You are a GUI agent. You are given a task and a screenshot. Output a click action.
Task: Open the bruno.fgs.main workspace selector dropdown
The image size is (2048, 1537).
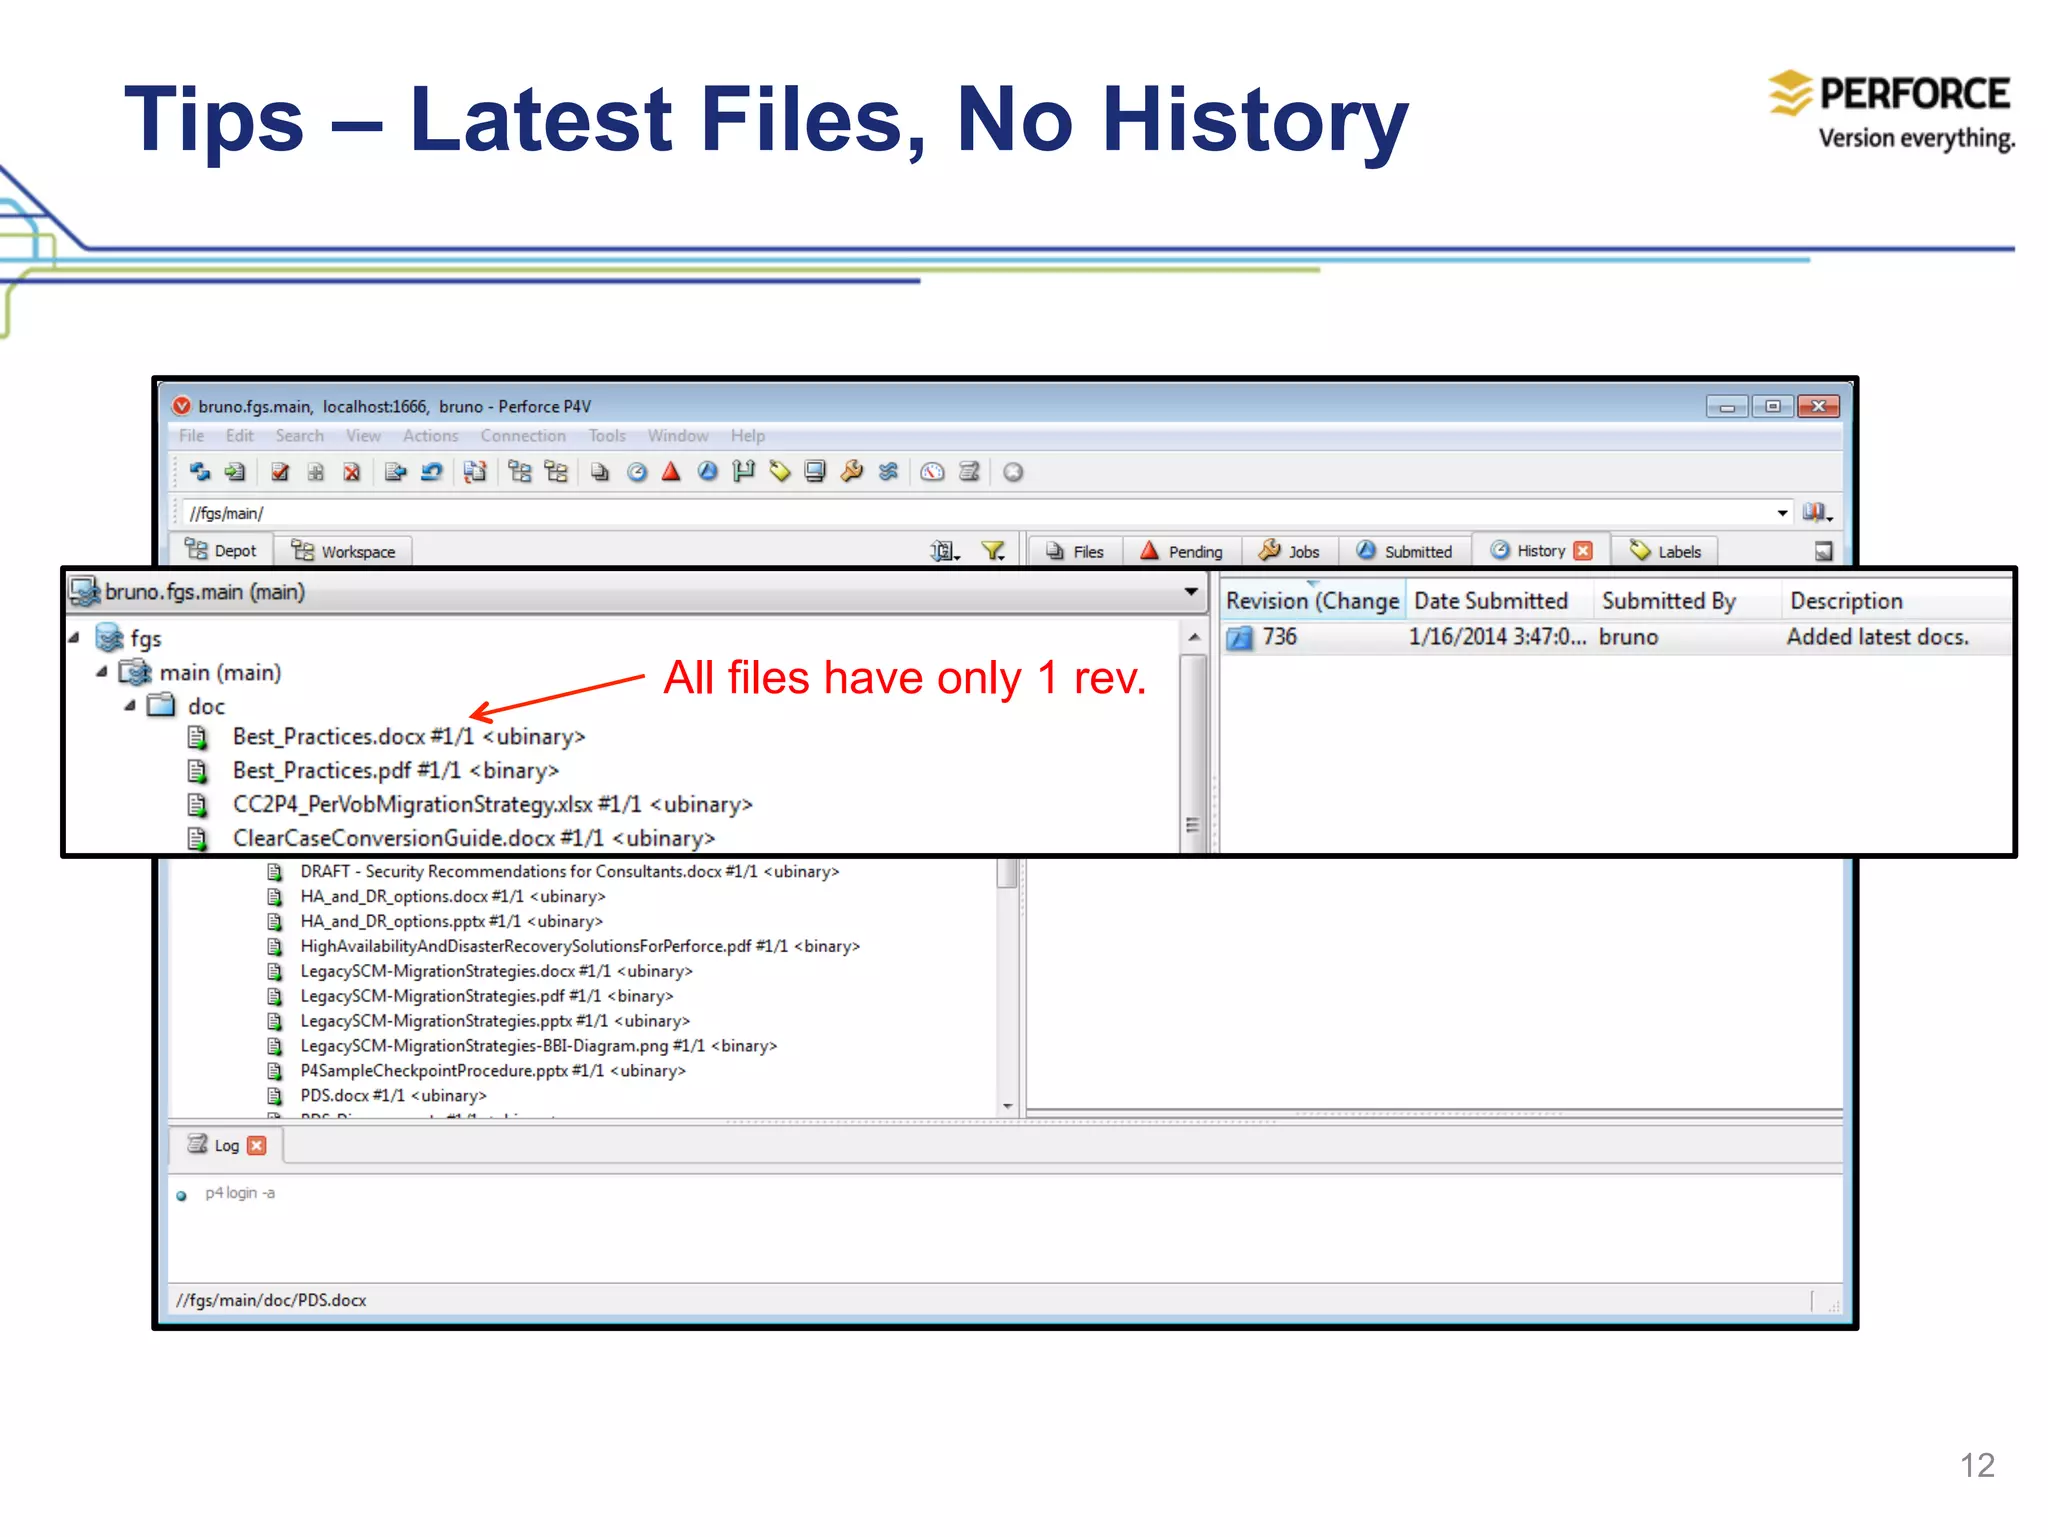(1191, 591)
